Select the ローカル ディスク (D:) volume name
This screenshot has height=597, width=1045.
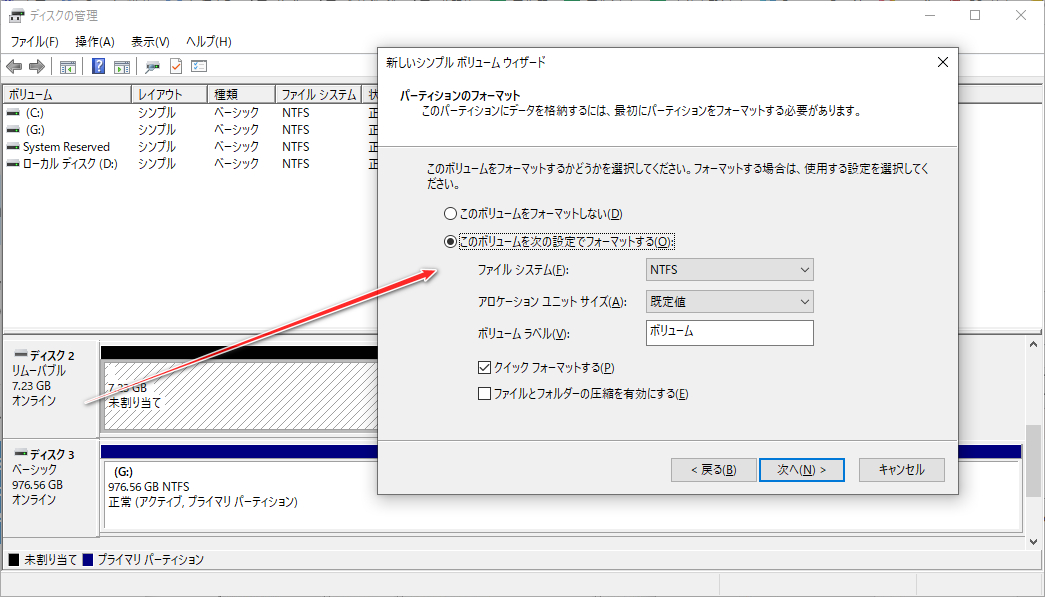coord(70,163)
